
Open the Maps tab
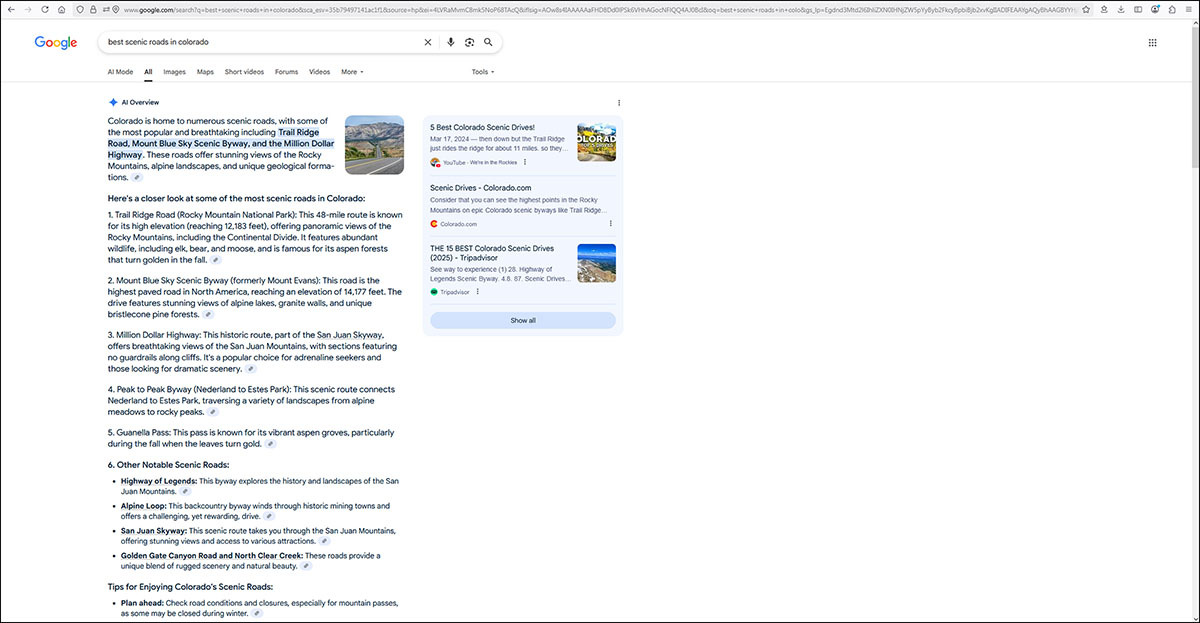(x=205, y=72)
